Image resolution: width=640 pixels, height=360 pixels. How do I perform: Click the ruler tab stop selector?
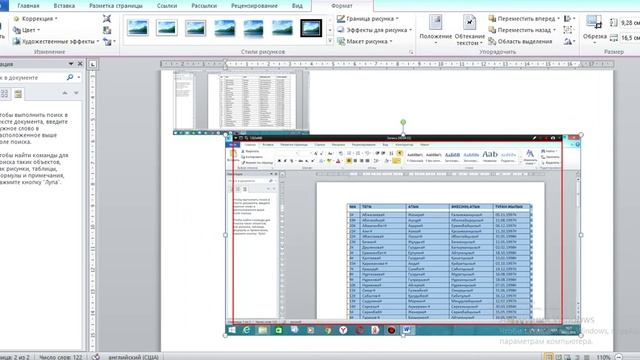pos(93,64)
